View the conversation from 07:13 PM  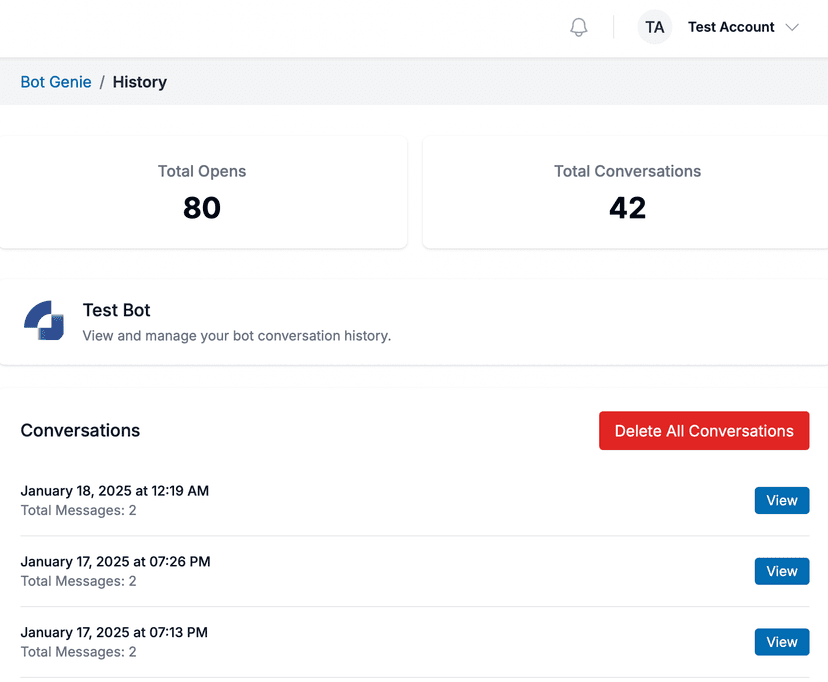coord(781,642)
